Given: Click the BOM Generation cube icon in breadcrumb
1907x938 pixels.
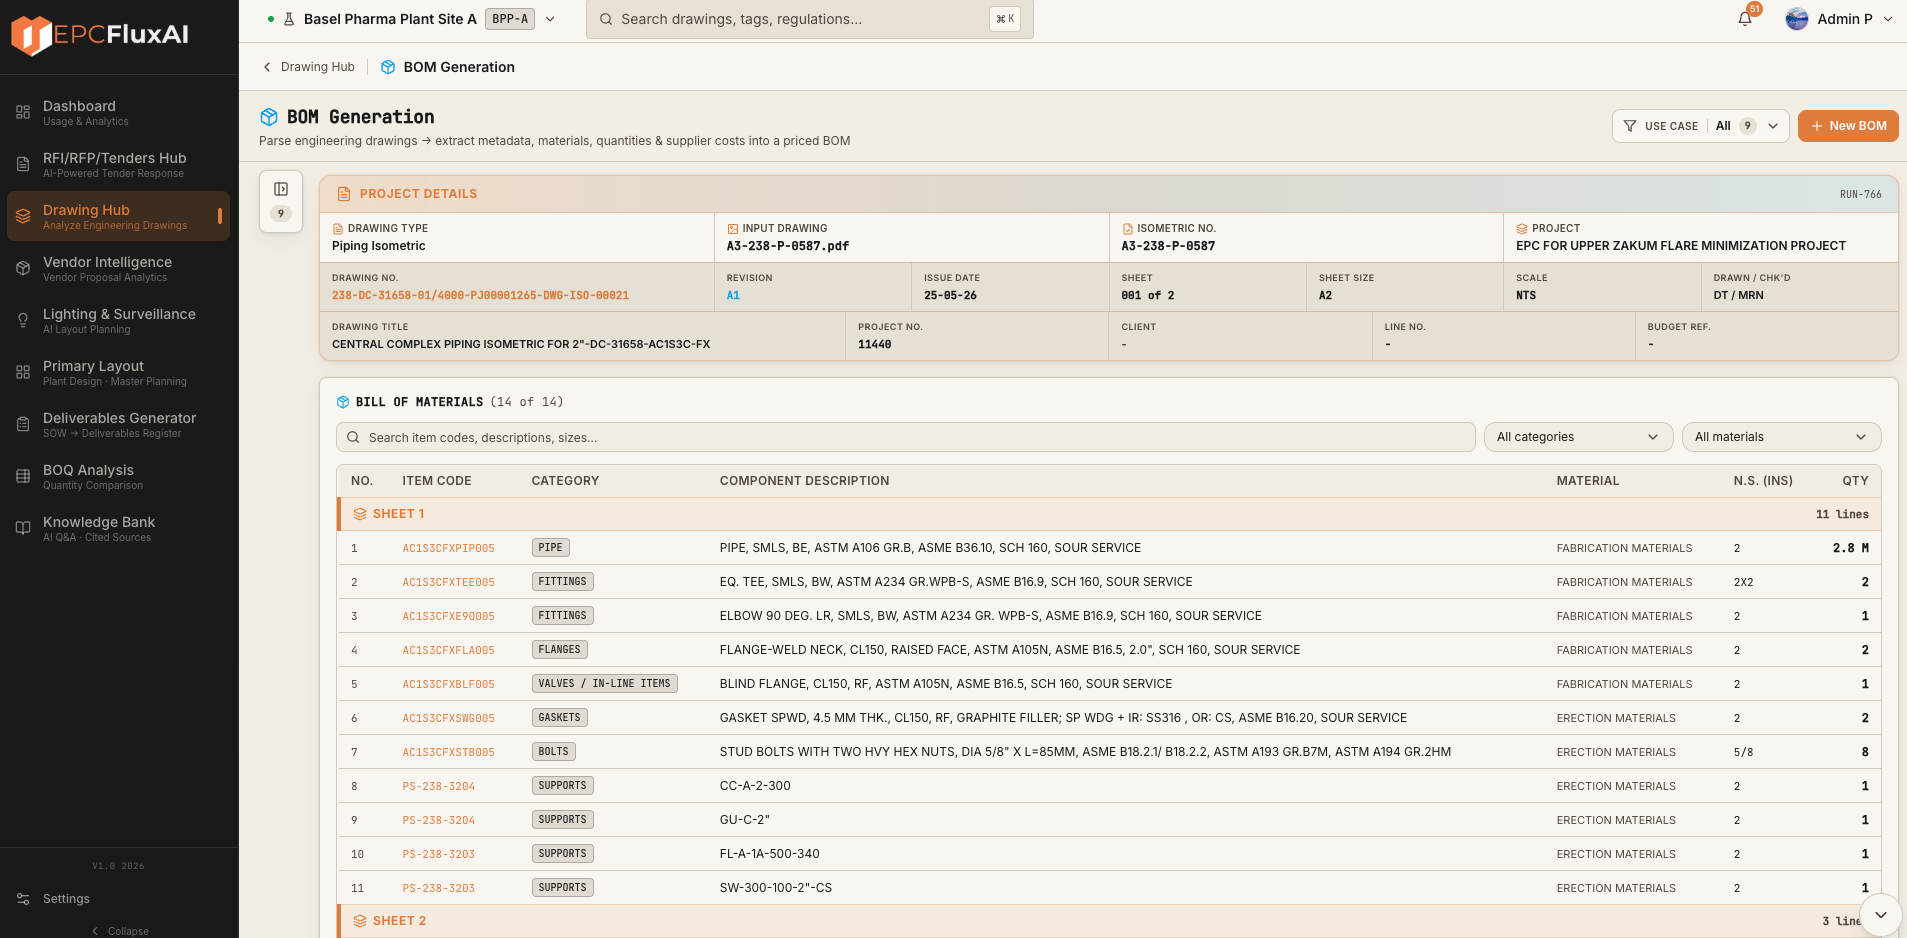Looking at the screenshot, I should 388,67.
